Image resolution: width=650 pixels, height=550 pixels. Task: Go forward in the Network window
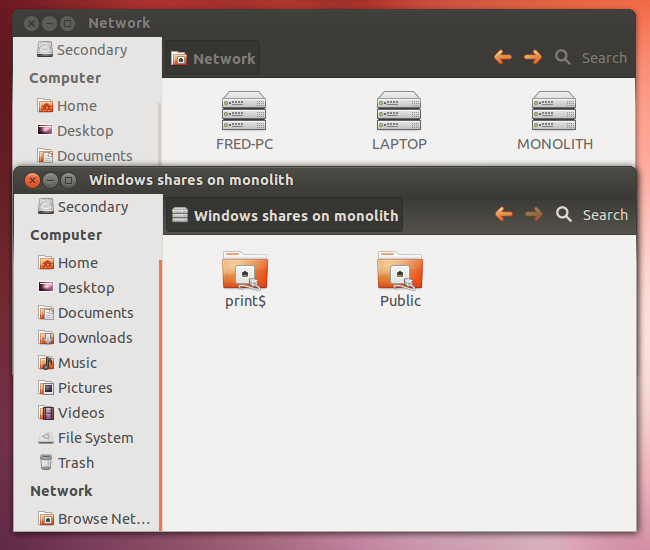coord(533,57)
